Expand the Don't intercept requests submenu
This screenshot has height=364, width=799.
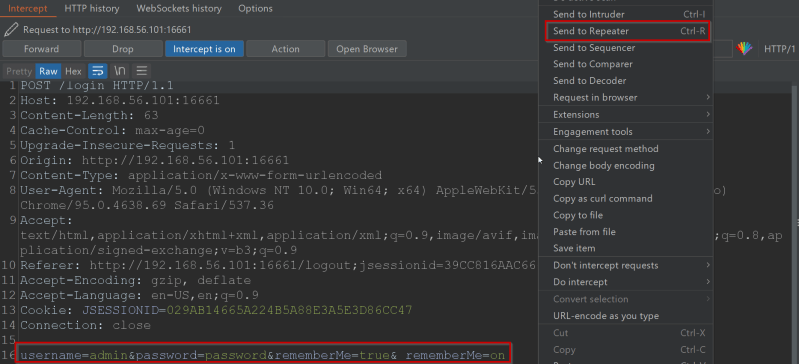626,266
